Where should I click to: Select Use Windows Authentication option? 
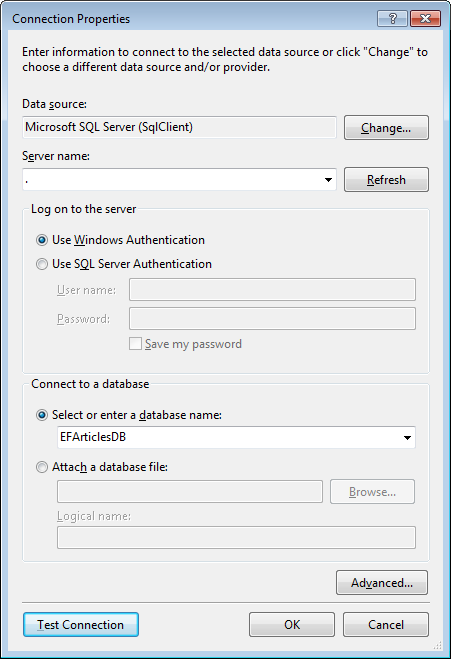(x=42, y=240)
